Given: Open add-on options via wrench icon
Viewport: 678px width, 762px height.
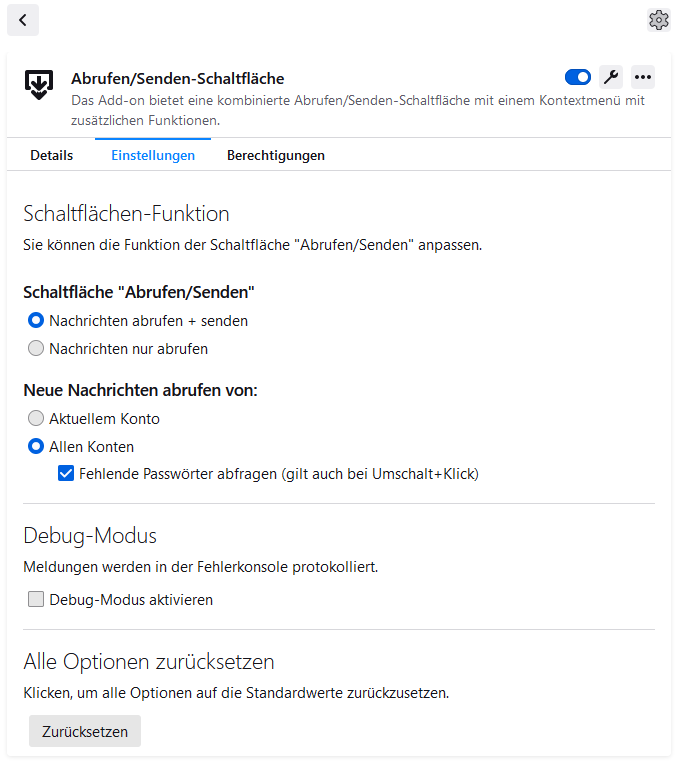Looking at the screenshot, I should tap(610, 77).
